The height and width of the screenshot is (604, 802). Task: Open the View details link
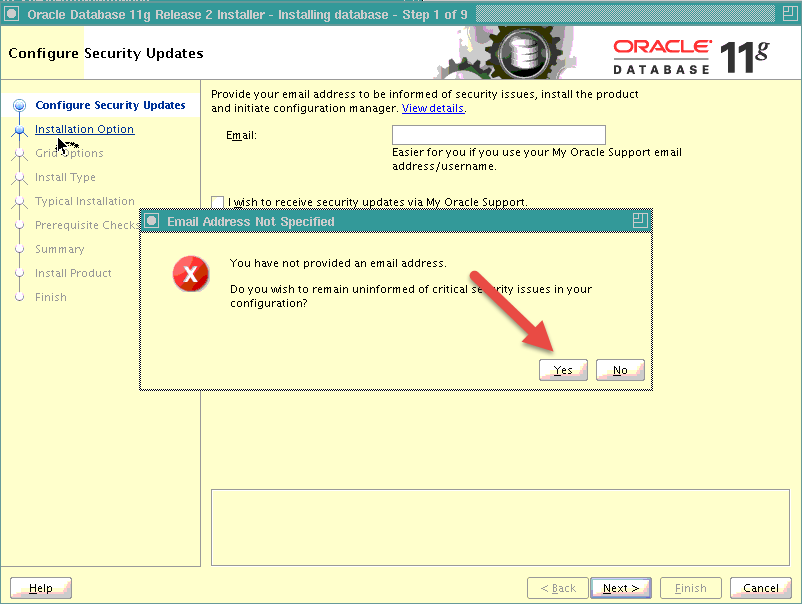(432, 108)
